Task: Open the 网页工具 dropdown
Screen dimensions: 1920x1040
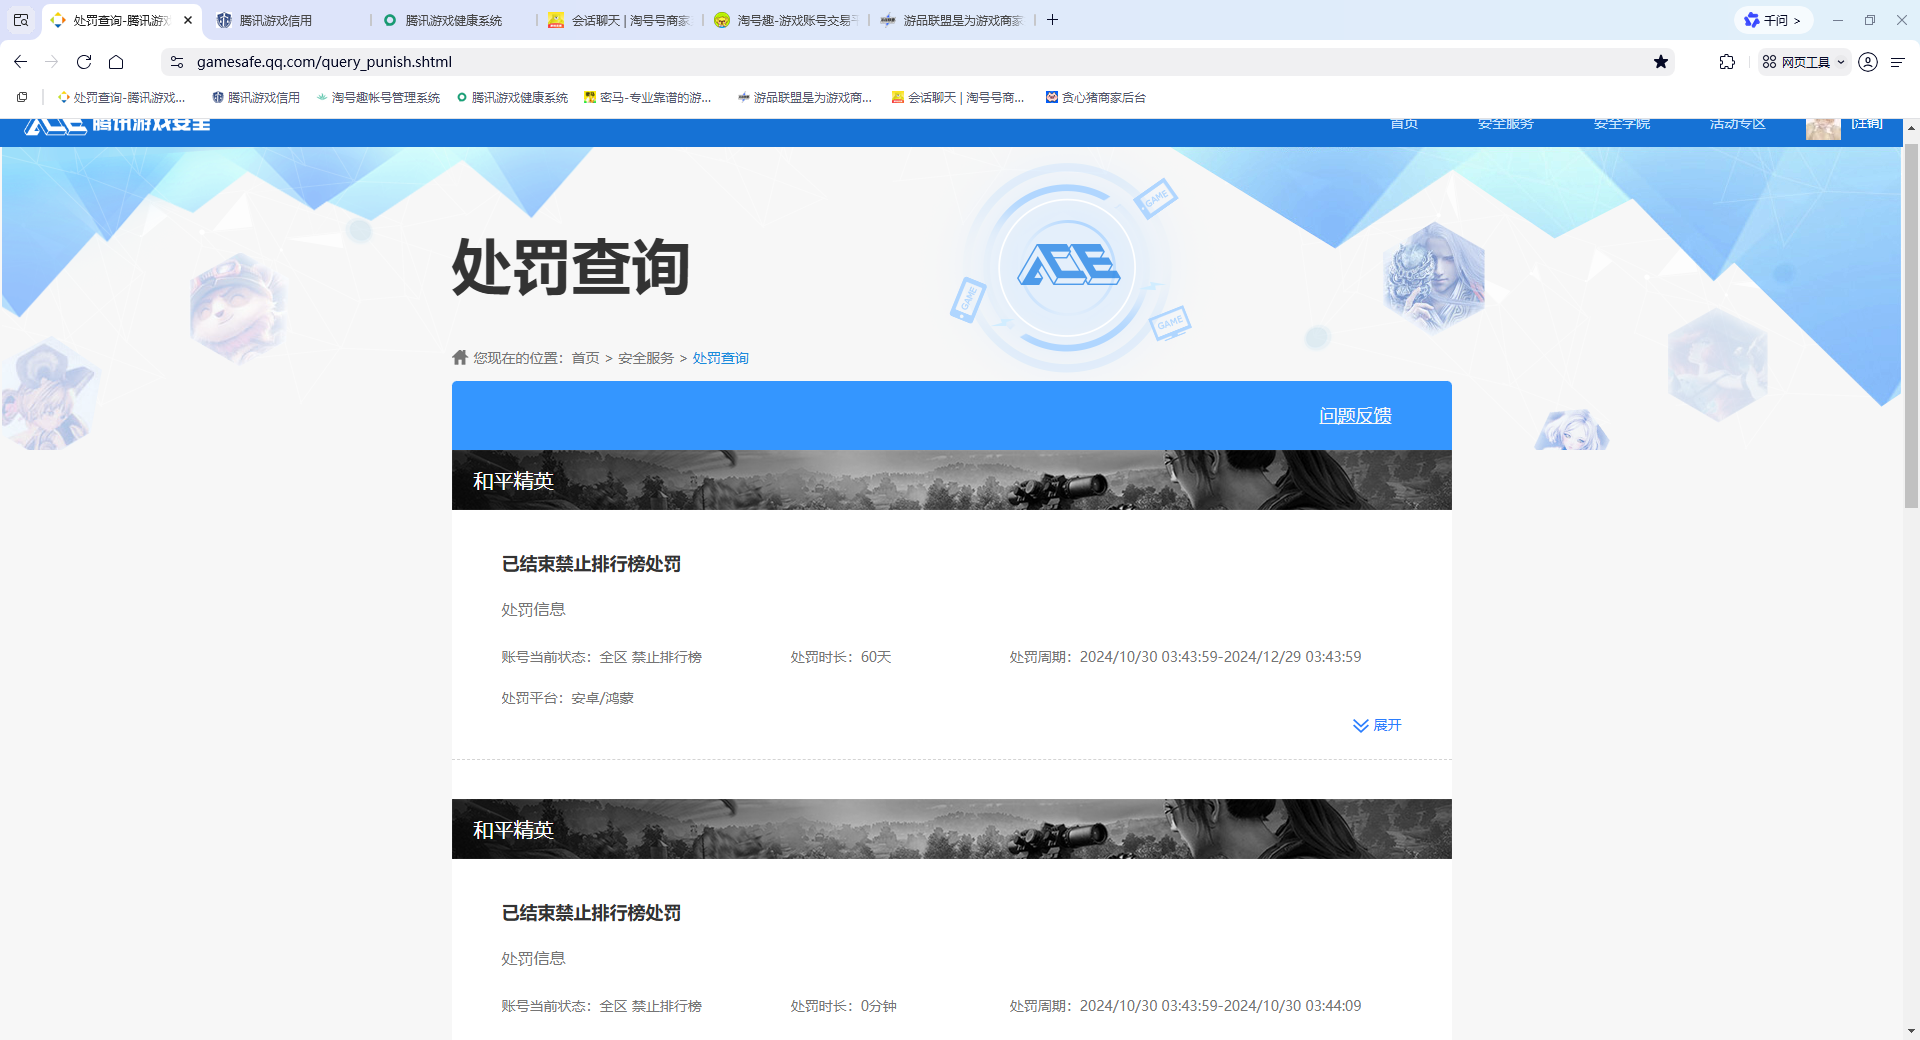Action: [x=1804, y=62]
